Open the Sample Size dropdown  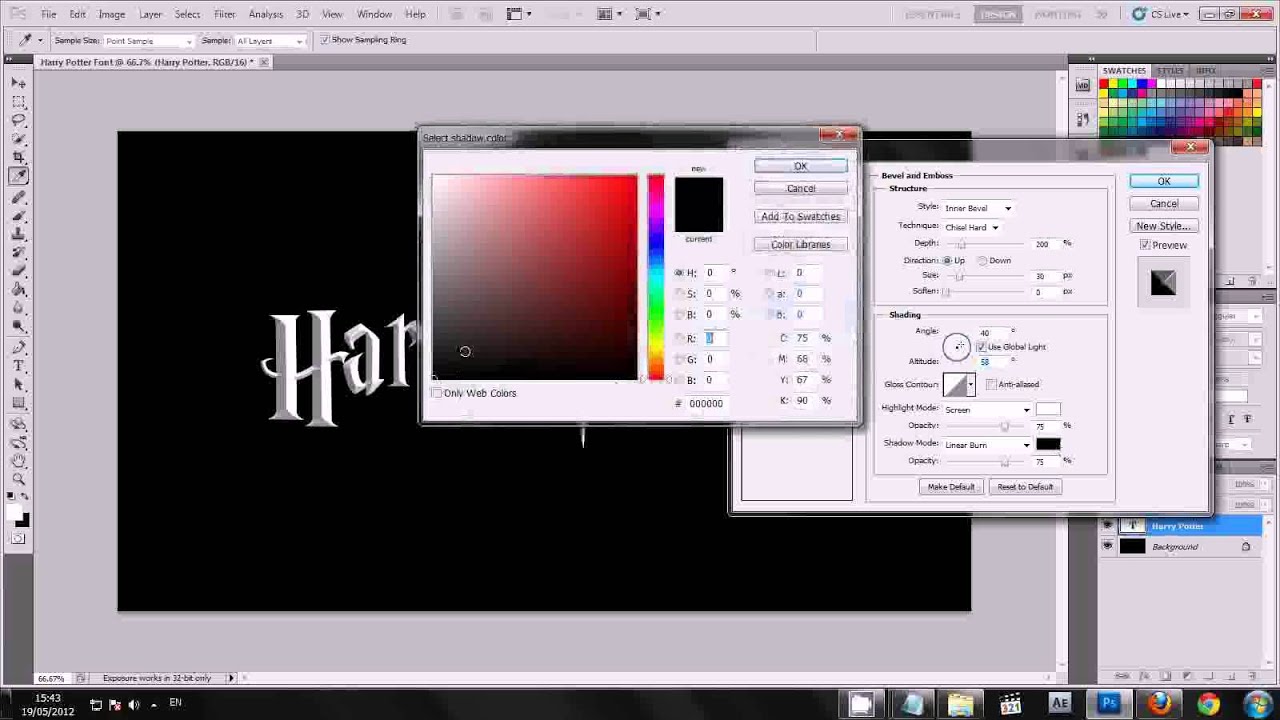tap(148, 41)
